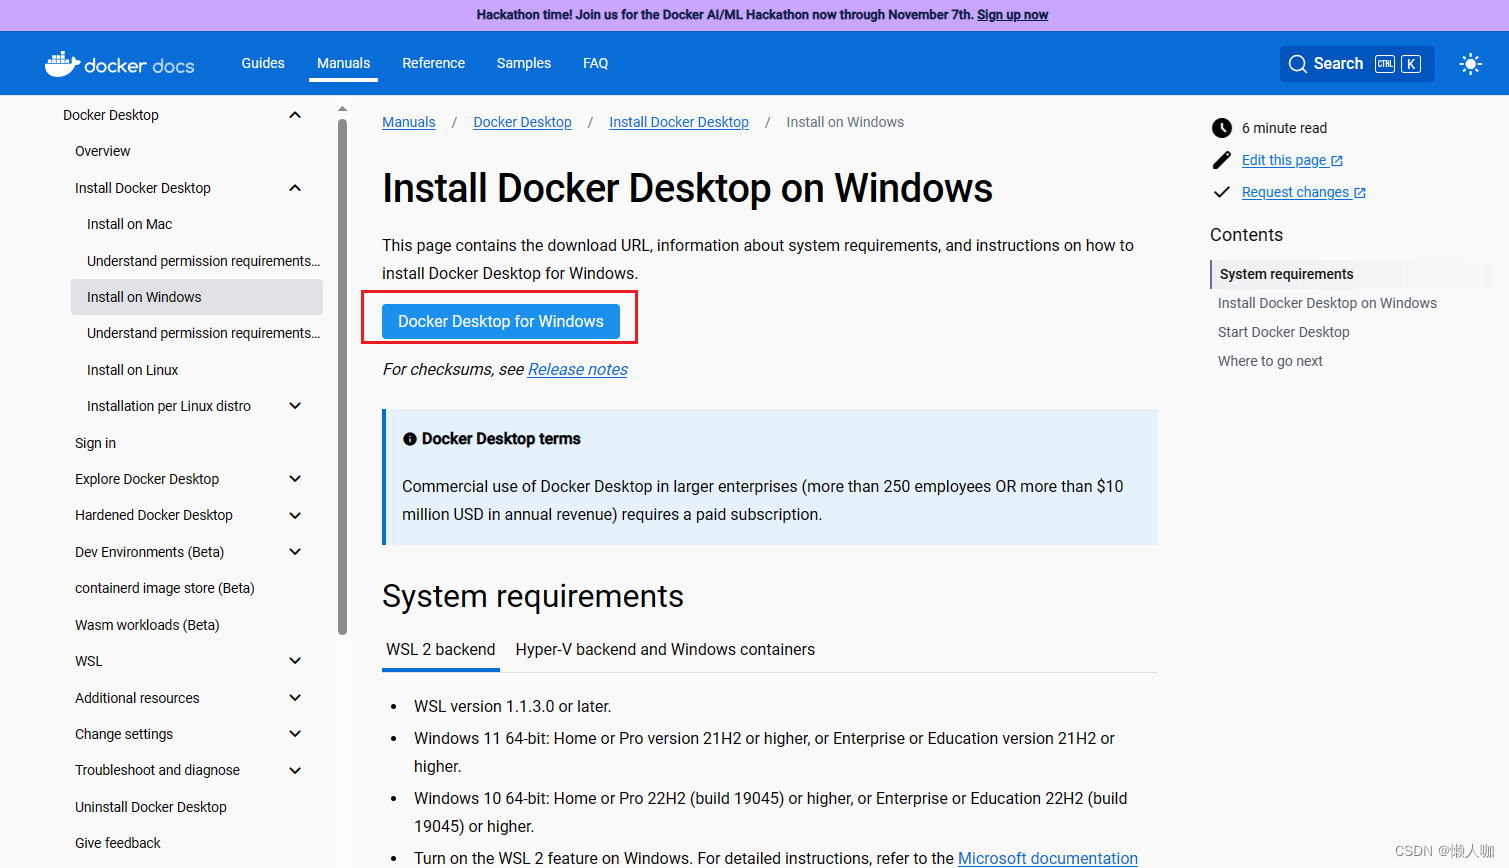Open containerd image store (Beta)
Screen dimensions: 1509x868
click(165, 588)
